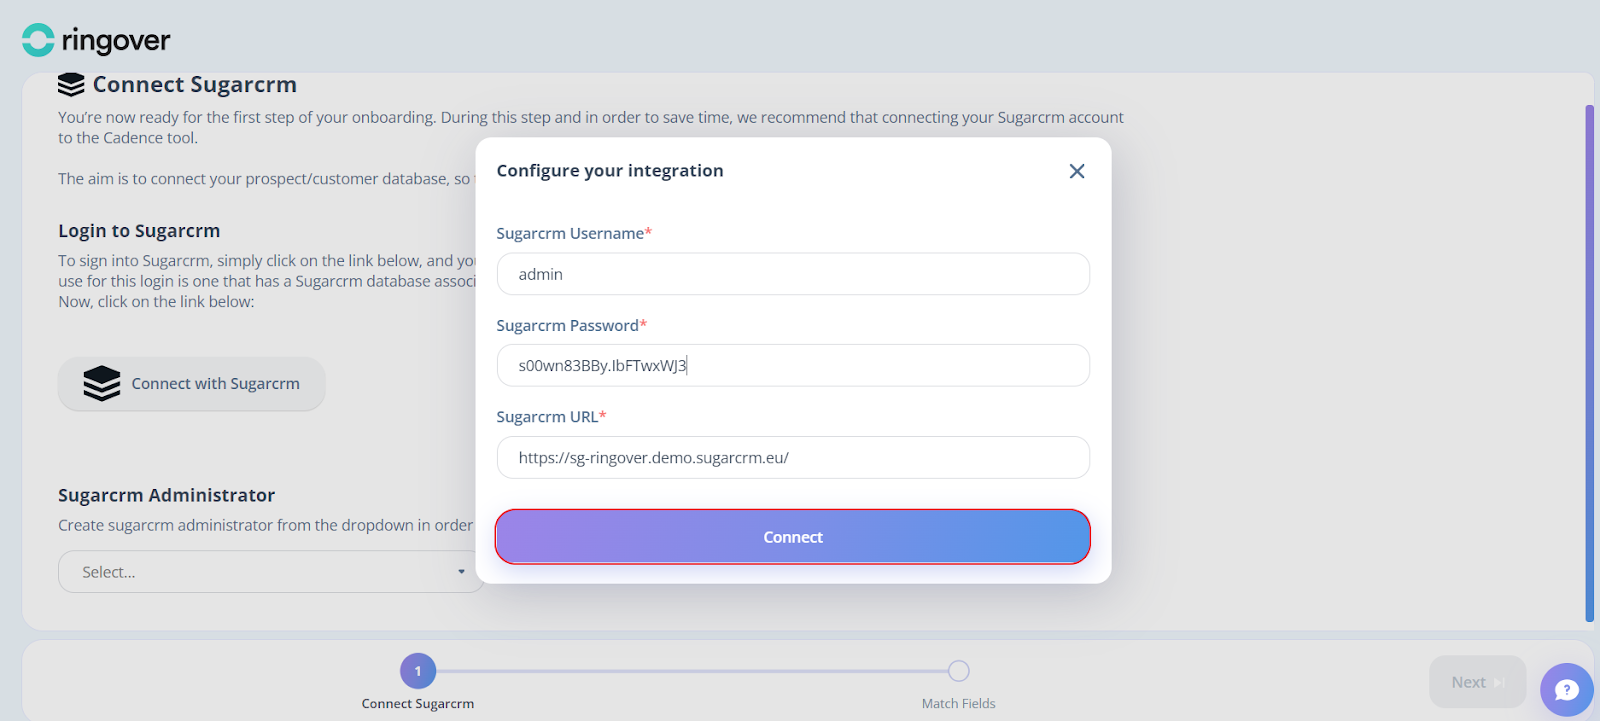Click the ringover logo icon

[x=38, y=40]
